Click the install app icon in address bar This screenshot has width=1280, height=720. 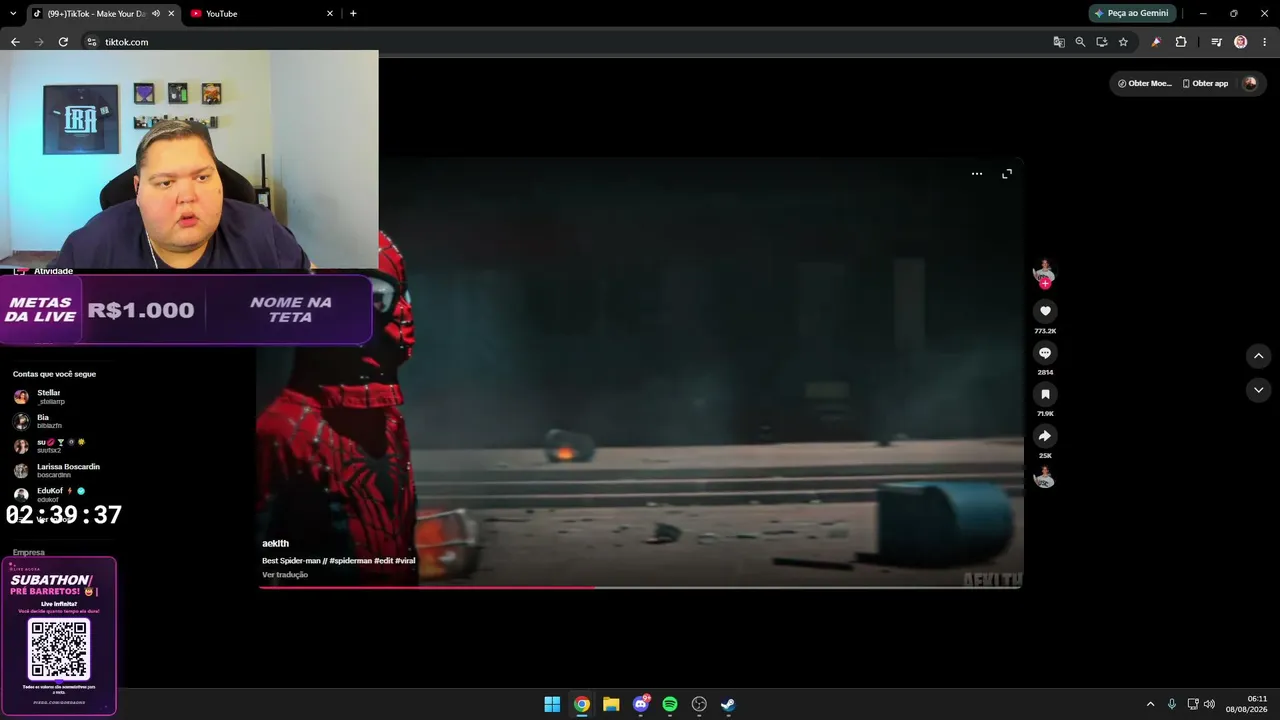coord(1102,42)
